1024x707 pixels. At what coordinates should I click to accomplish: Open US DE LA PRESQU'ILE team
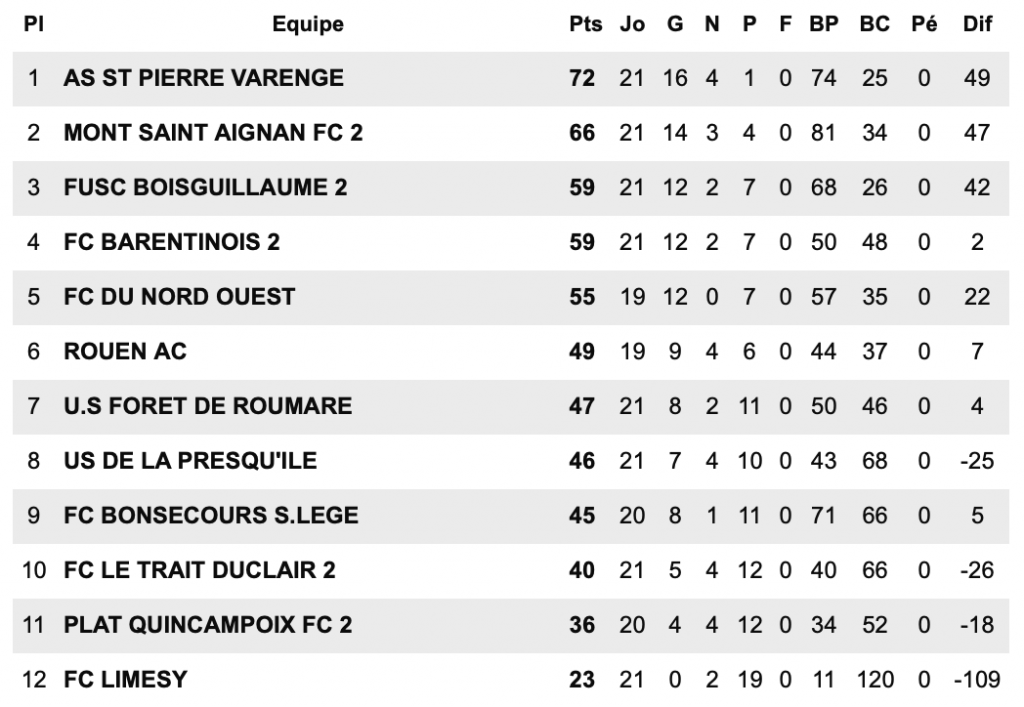(190, 461)
